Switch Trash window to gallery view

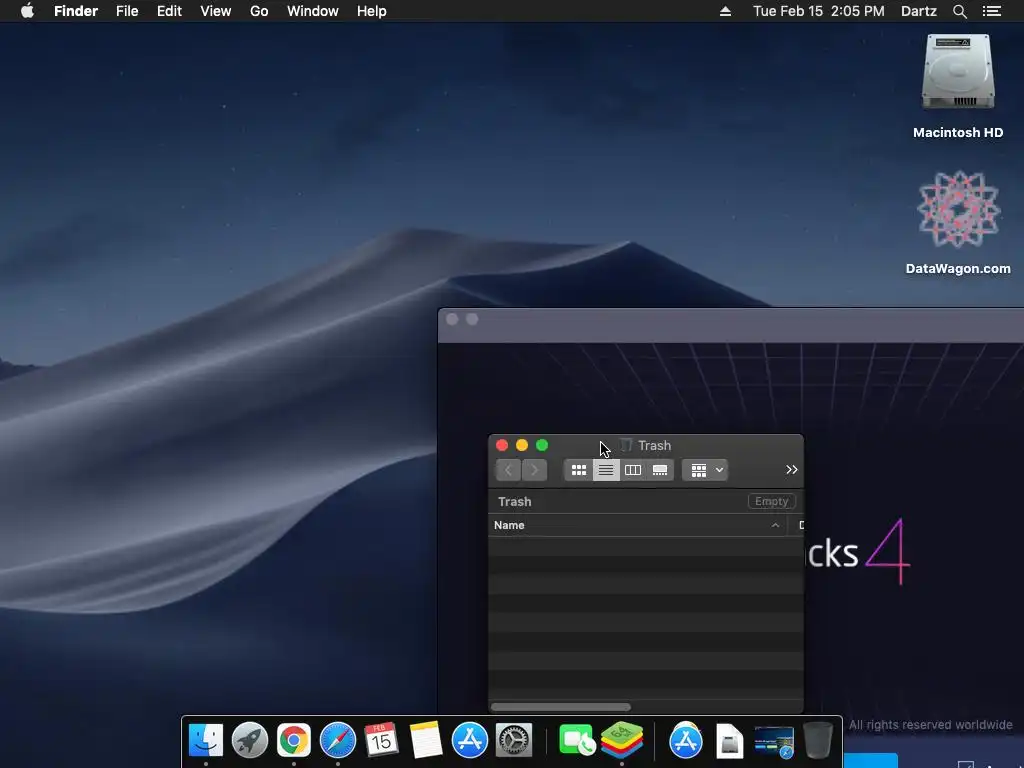coord(660,470)
